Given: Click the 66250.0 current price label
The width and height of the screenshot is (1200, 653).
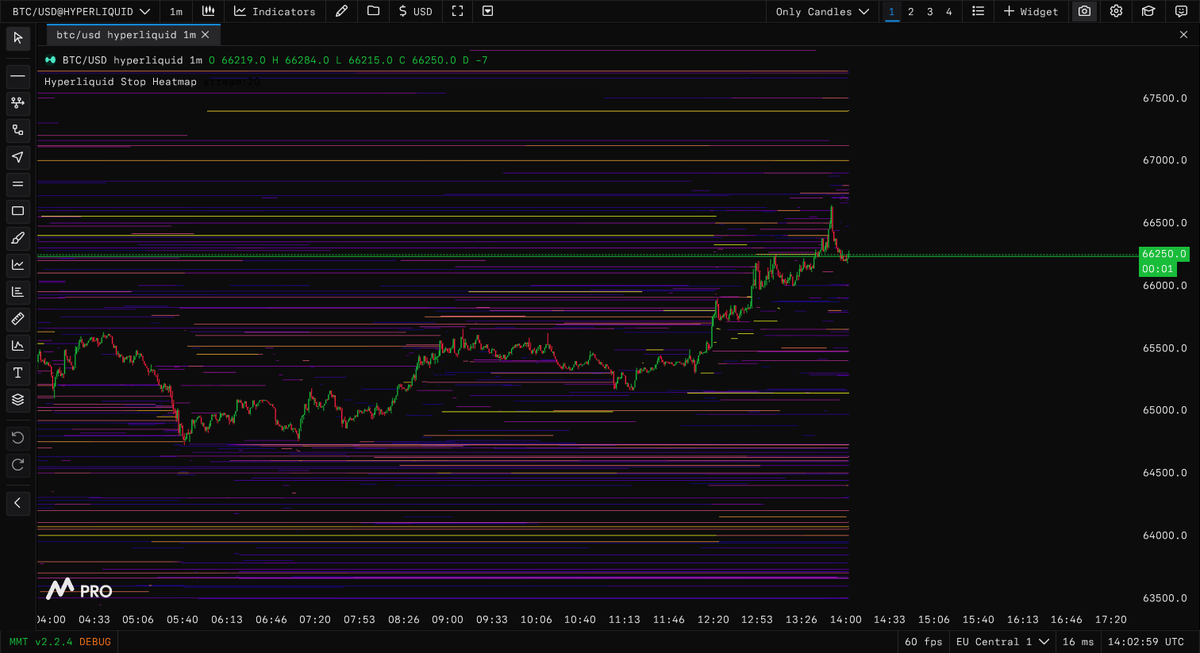Looking at the screenshot, I should [1163, 254].
